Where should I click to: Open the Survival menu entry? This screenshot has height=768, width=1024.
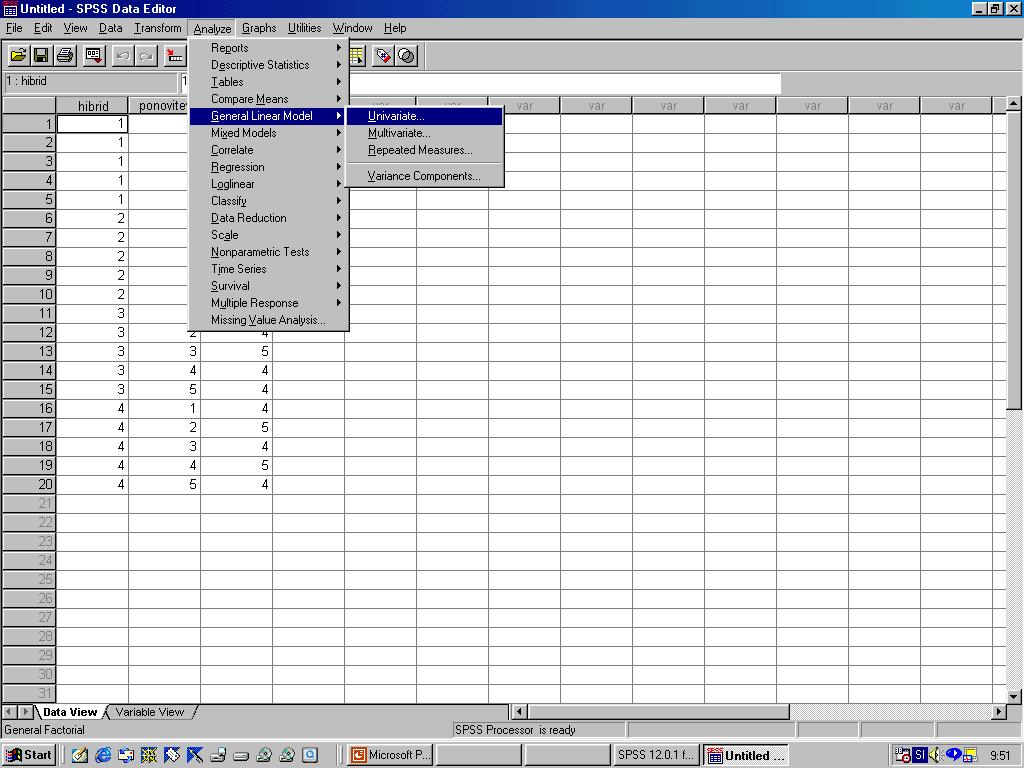[x=268, y=285]
